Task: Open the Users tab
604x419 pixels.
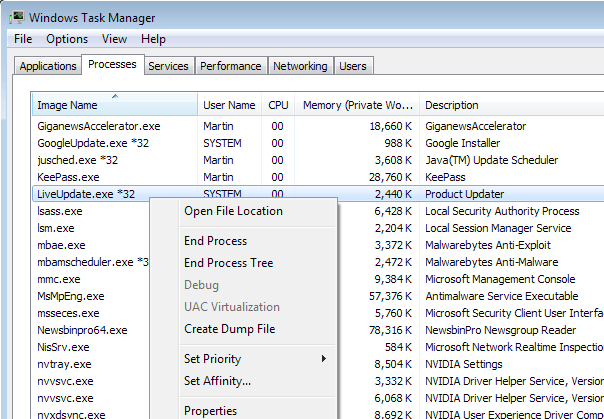Action: coord(353,66)
